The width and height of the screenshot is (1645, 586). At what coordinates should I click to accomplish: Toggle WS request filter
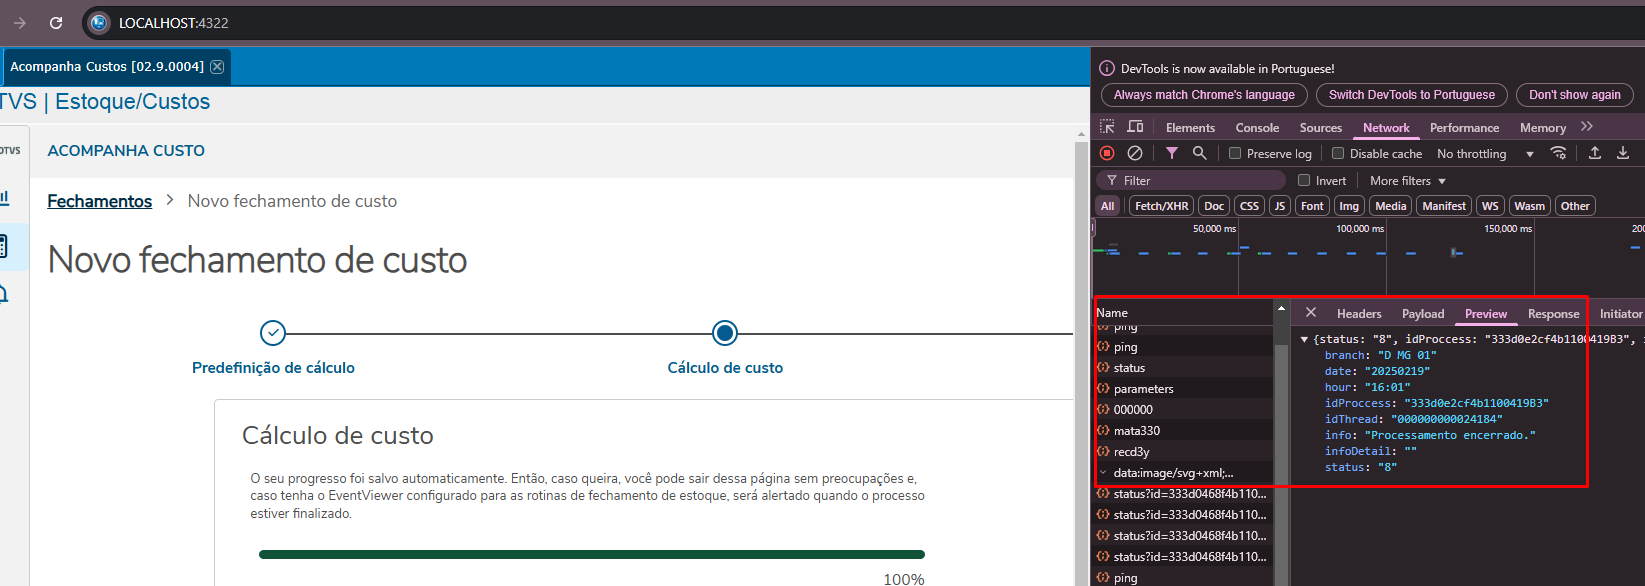pyautogui.click(x=1490, y=206)
